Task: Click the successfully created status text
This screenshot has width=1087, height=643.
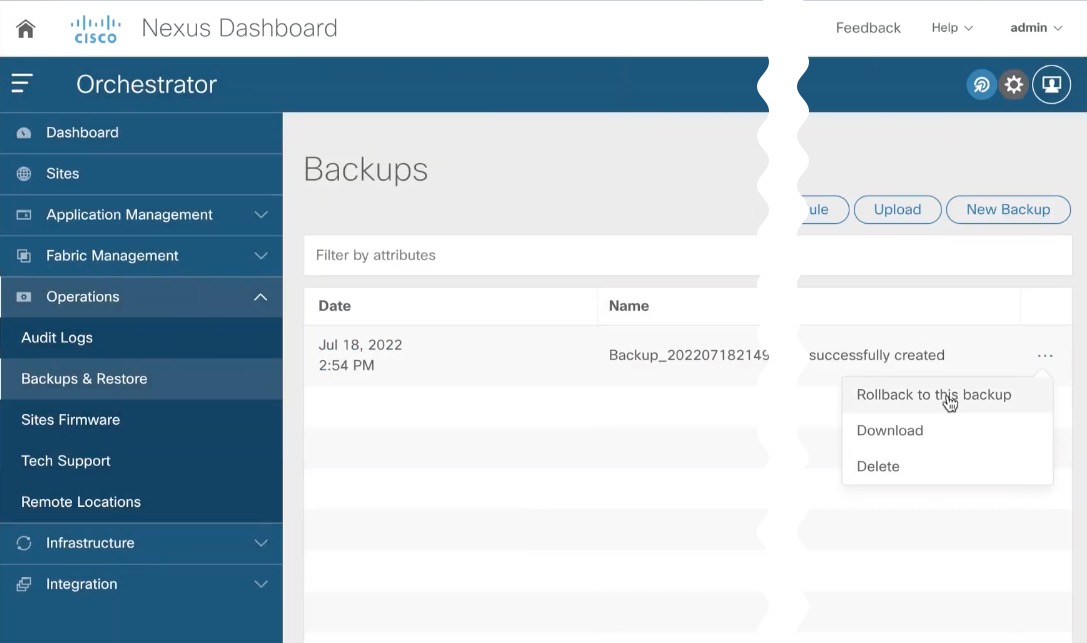Action: click(876, 355)
